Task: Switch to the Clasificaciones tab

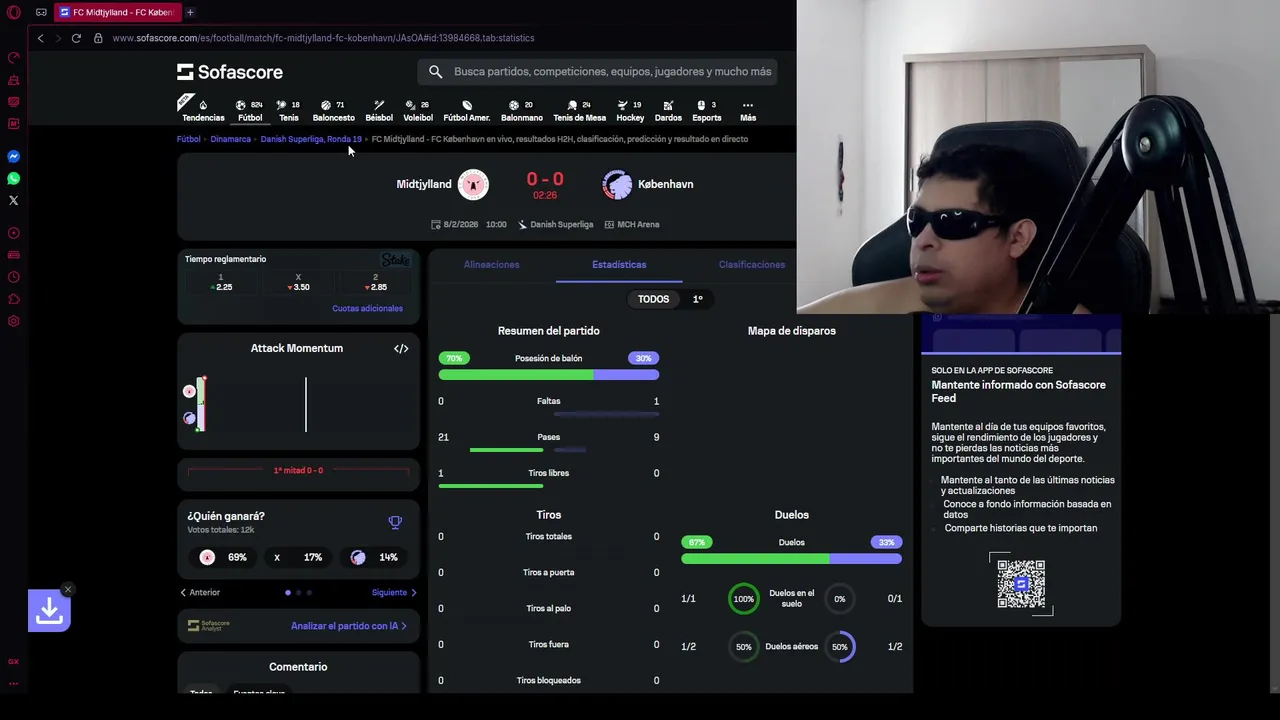Action: [751, 264]
